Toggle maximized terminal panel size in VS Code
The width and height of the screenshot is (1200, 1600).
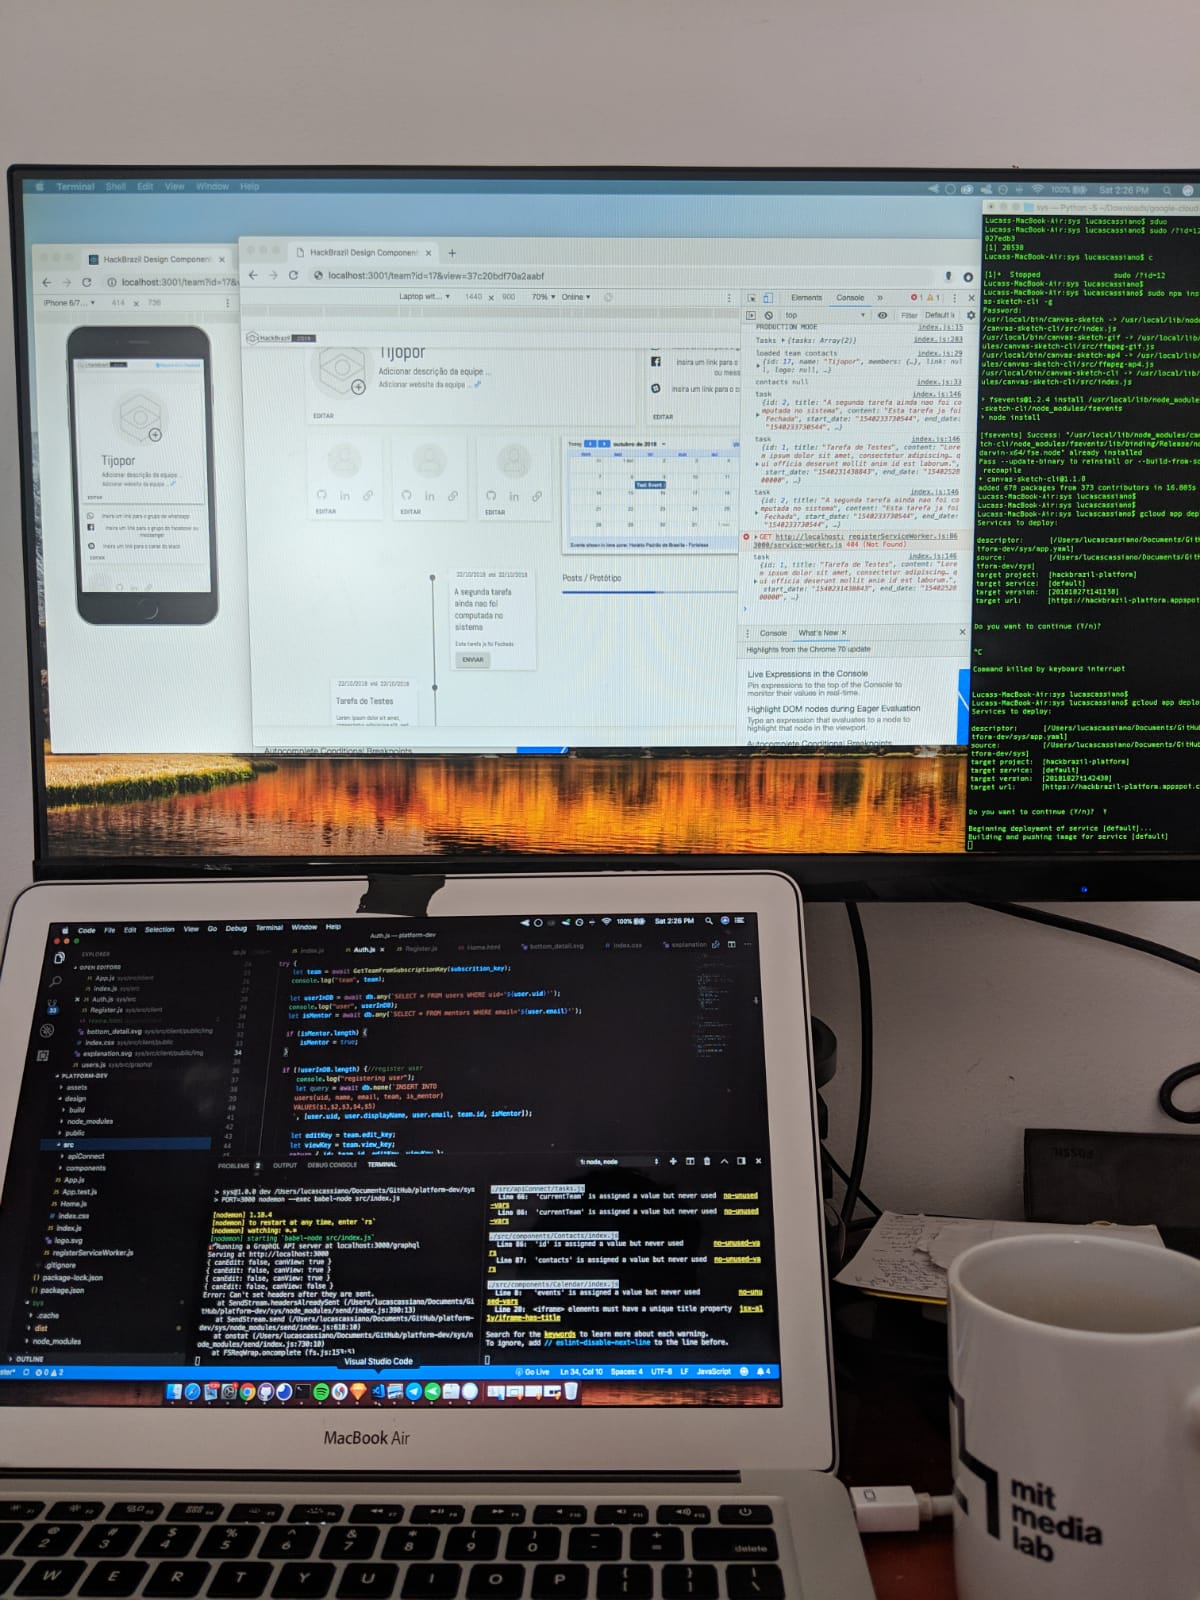724,1161
